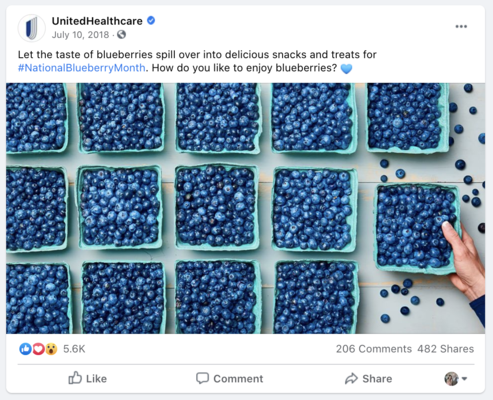The height and width of the screenshot is (400, 493).
Task: Click the comment speech bubble icon
Action: tap(202, 378)
